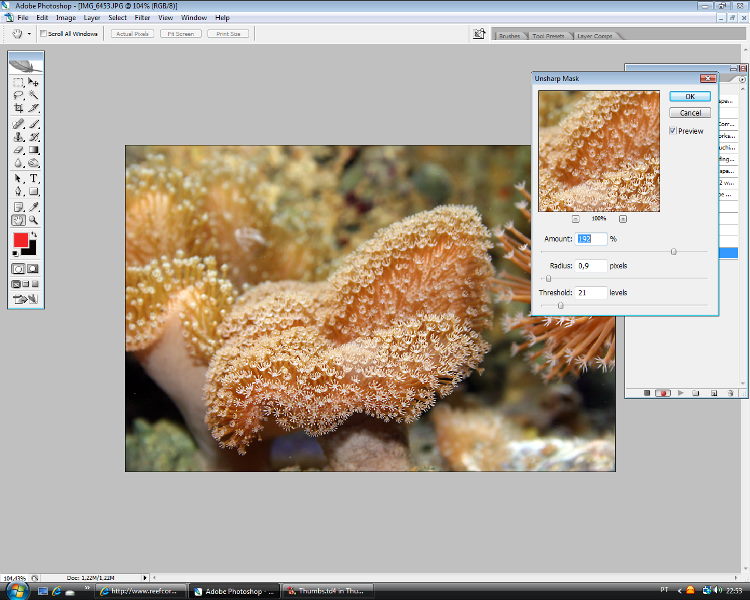Viewport: 750px width, 600px height.
Task: Open the Hand tool preset dropdown
Action: [29, 34]
